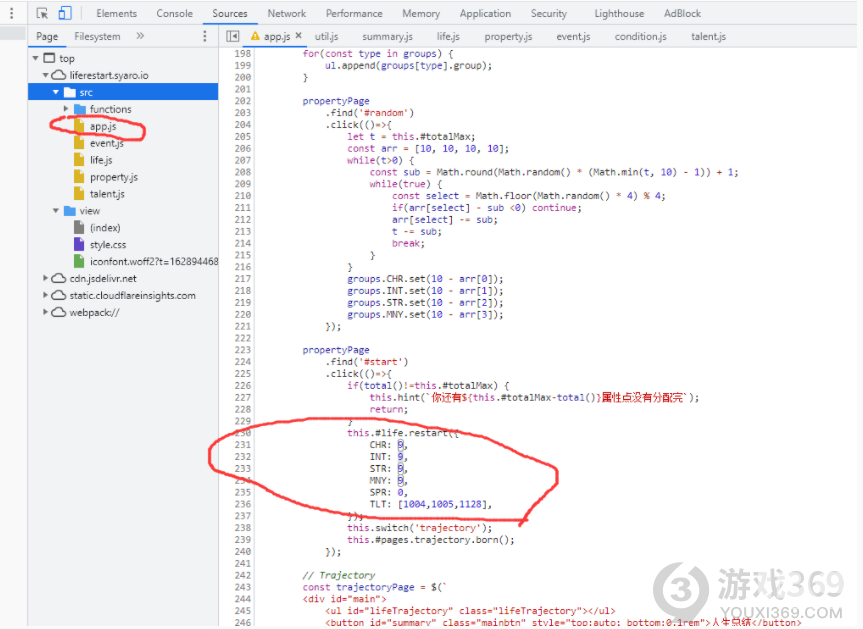The height and width of the screenshot is (629, 863).
Task: Activate the inspect element picker icon
Action: tap(42, 13)
